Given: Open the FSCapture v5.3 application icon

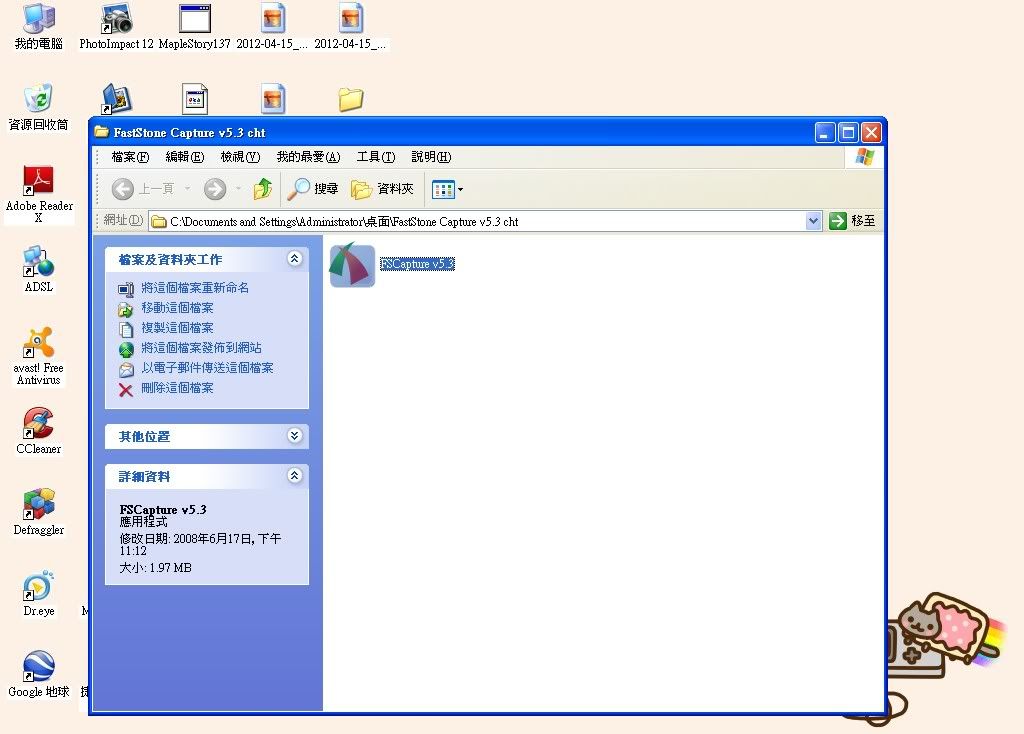Looking at the screenshot, I should pos(352,266).
